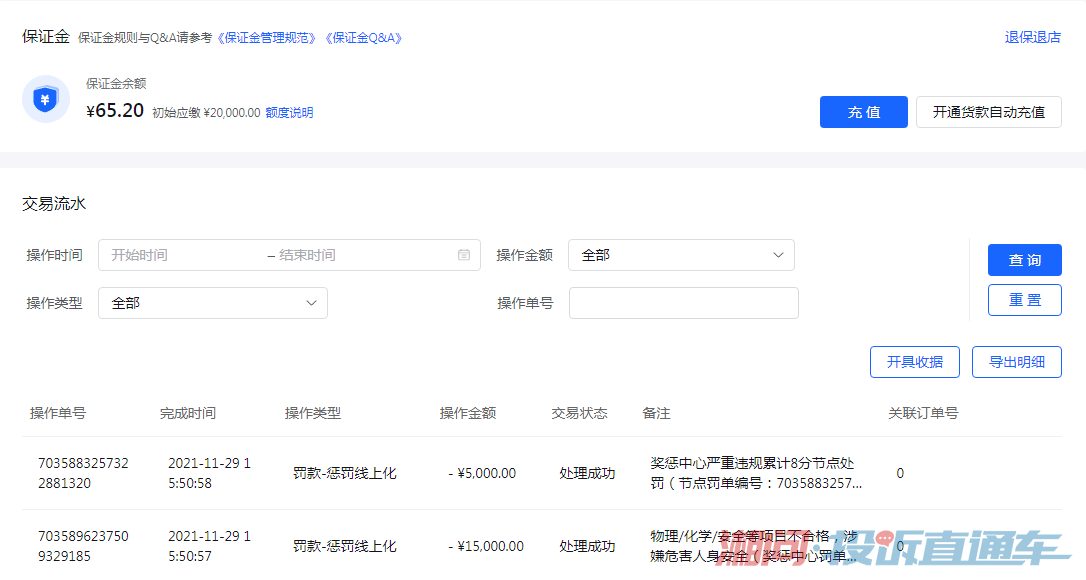Click the 重置 button
This screenshot has height=580, width=1086.
tap(1024, 300)
